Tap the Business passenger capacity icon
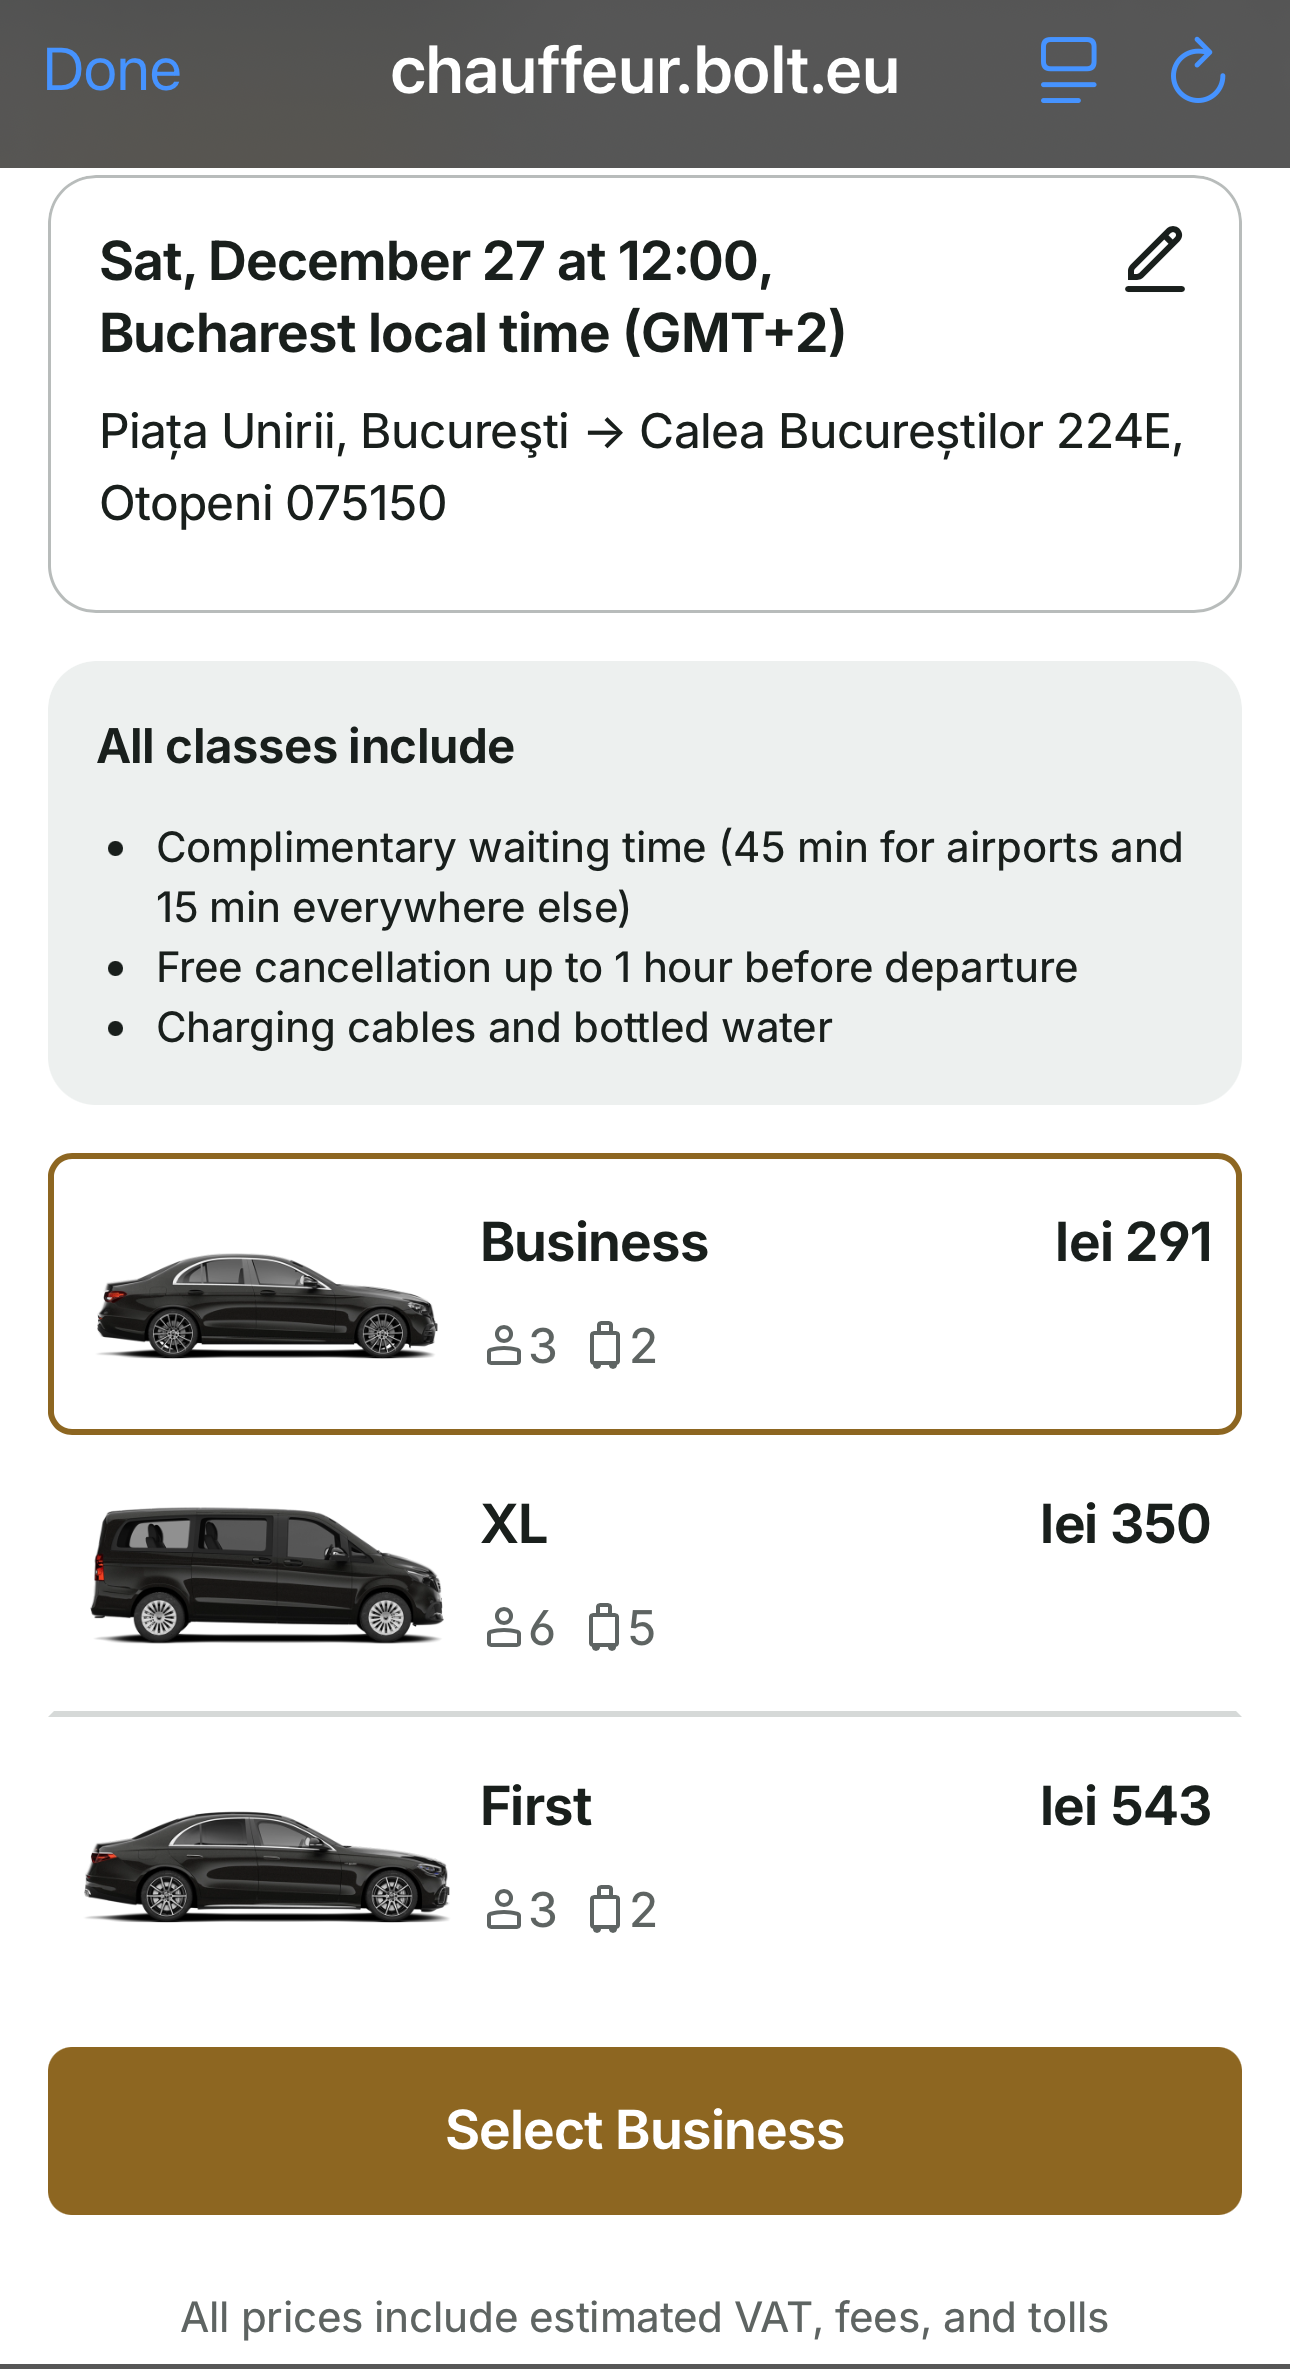The width and height of the screenshot is (1290, 2369). (x=504, y=1346)
